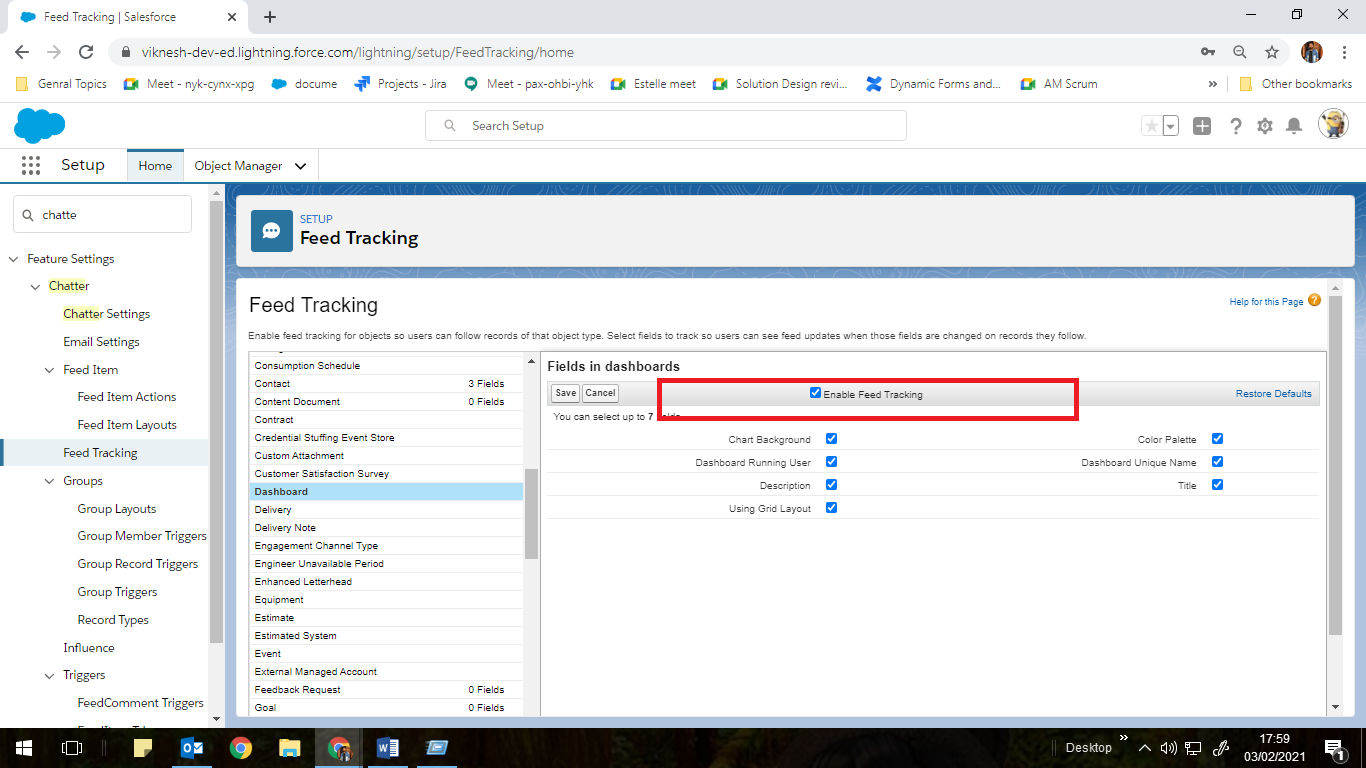
Task: Disable the Enable Feed Tracking checkbox
Action: click(815, 393)
